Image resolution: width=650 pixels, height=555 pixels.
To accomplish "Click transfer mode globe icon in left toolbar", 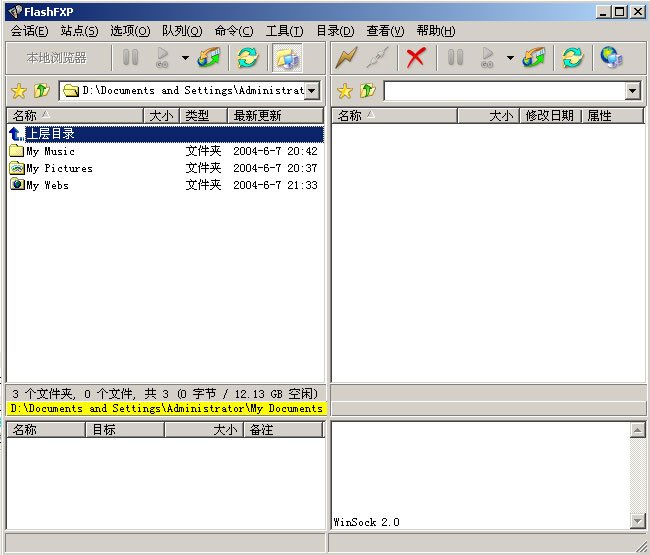I will click(x=209, y=57).
